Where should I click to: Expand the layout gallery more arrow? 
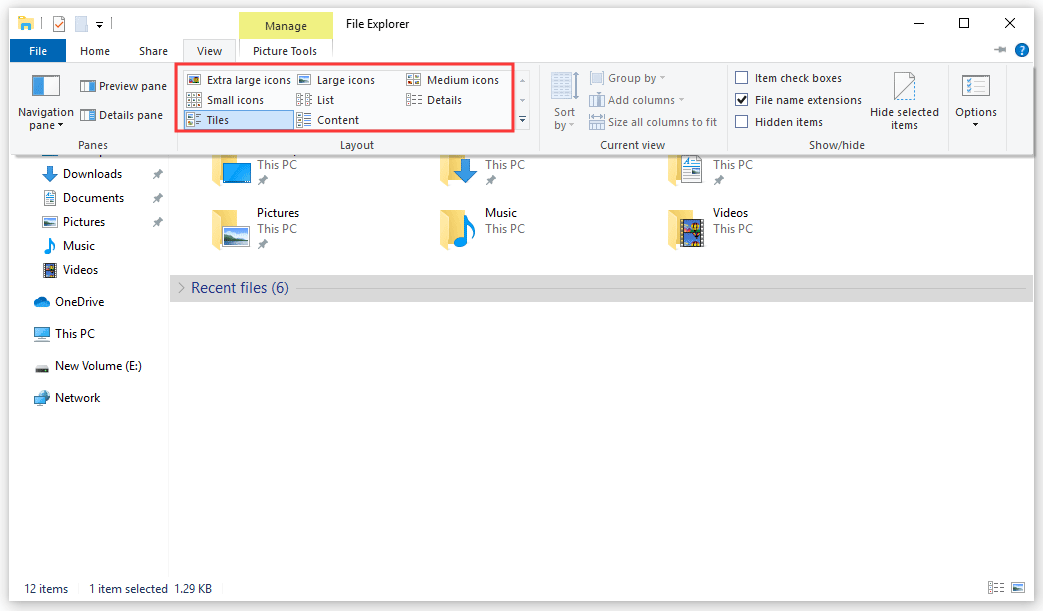pyautogui.click(x=523, y=120)
